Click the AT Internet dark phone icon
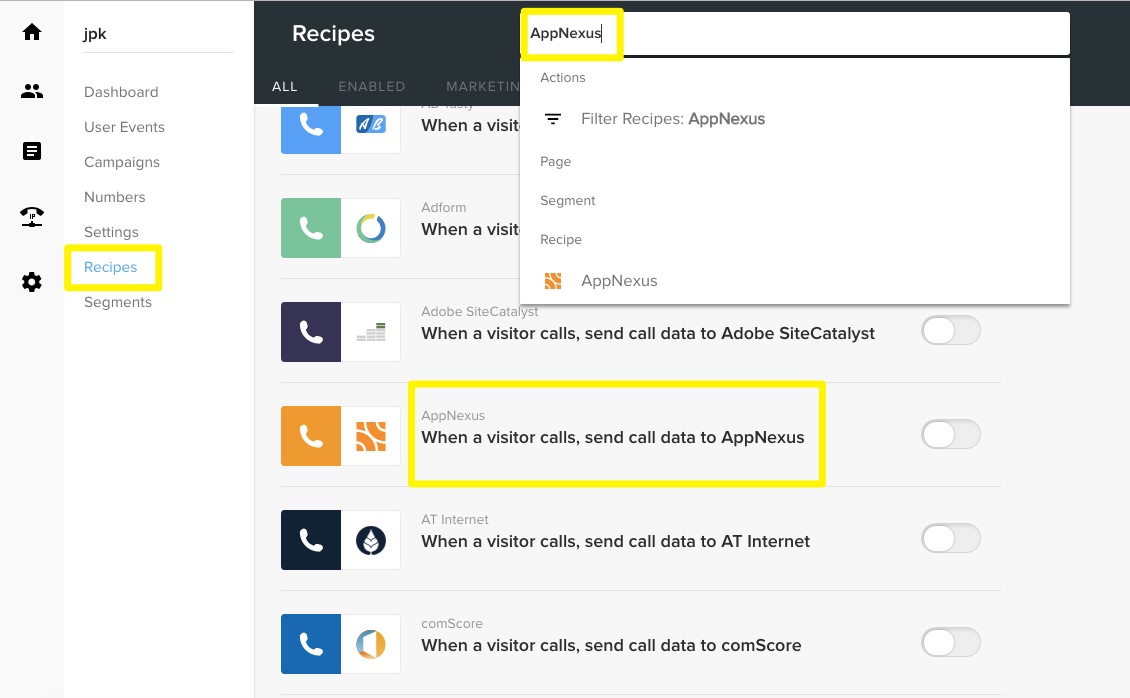1130x698 pixels. click(x=311, y=540)
